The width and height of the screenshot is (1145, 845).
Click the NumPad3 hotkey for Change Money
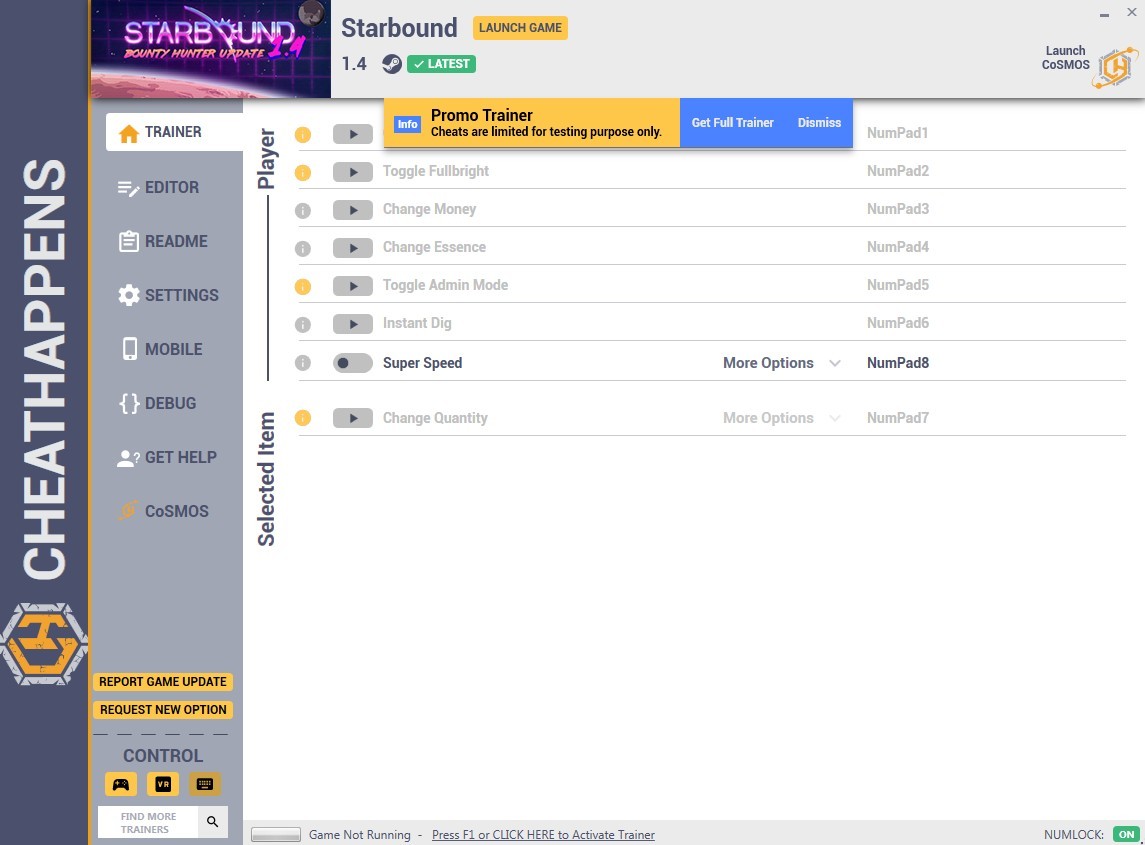(897, 209)
